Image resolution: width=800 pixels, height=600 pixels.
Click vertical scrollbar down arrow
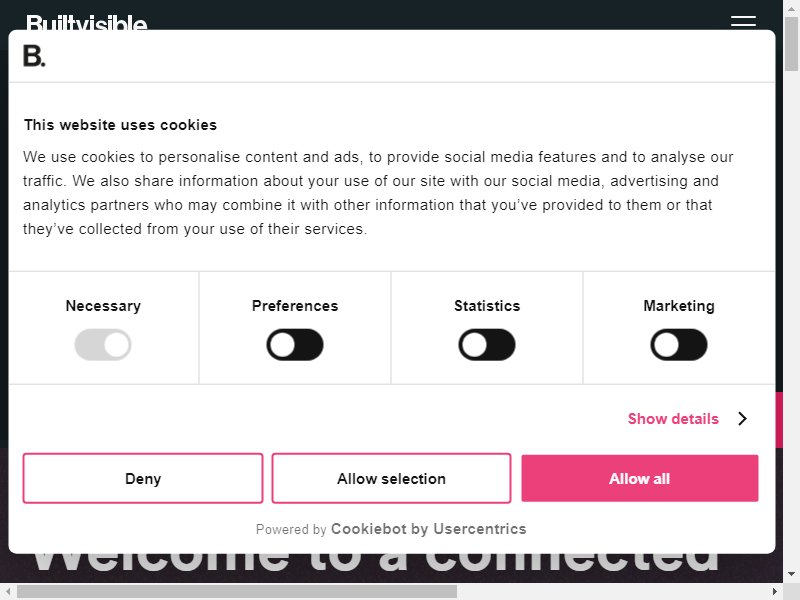coord(791,574)
